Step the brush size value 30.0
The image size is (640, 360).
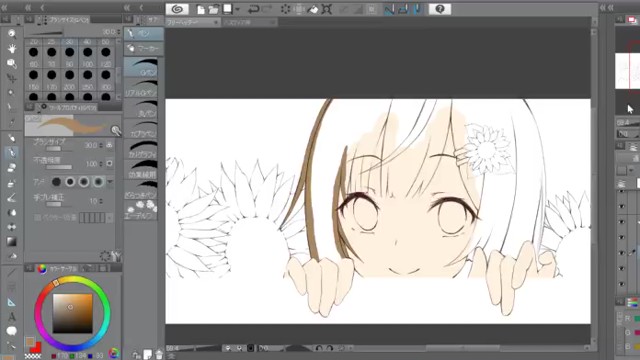click(x=101, y=145)
